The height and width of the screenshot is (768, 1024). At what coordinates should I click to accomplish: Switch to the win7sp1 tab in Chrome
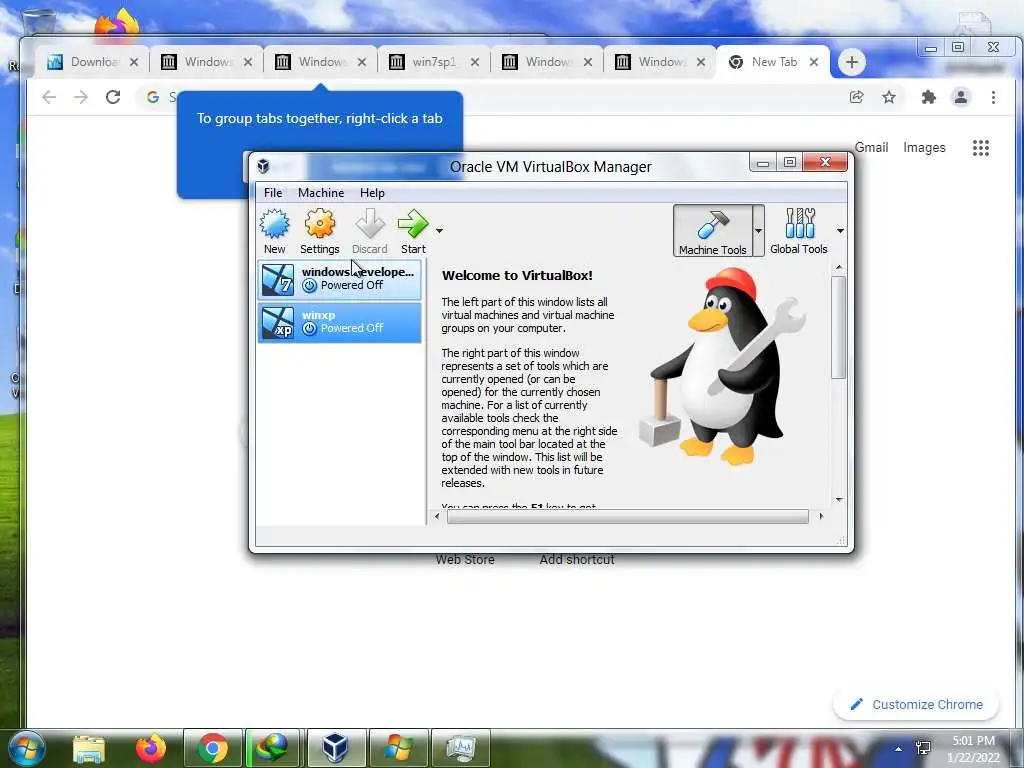pyautogui.click(x=434, y=62)
